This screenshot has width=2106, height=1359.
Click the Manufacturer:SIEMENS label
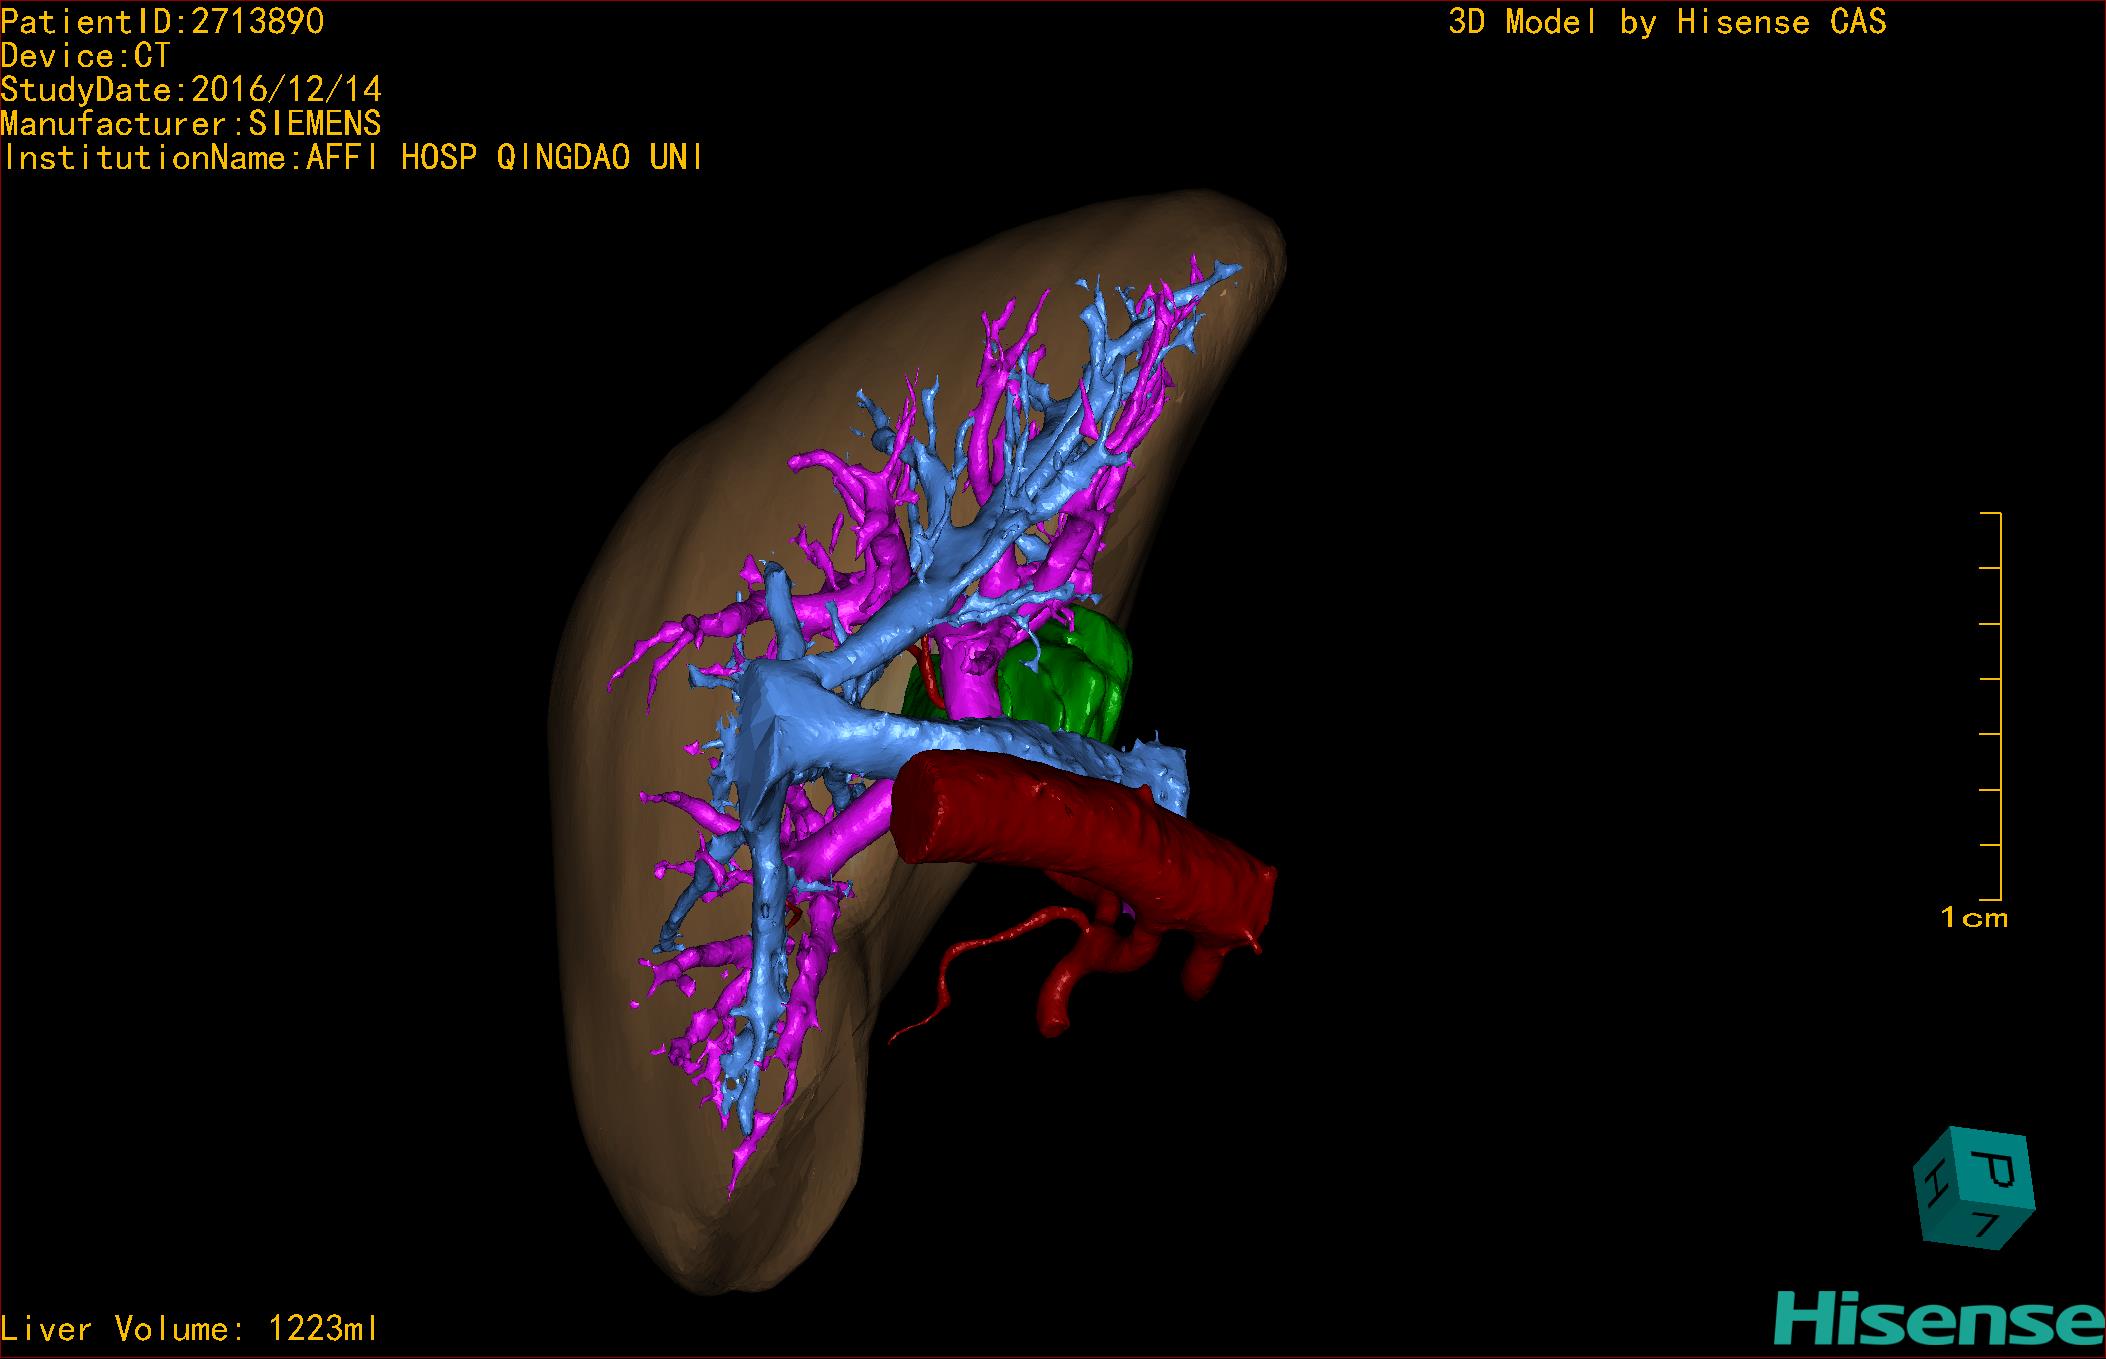(x=191, y=124)
